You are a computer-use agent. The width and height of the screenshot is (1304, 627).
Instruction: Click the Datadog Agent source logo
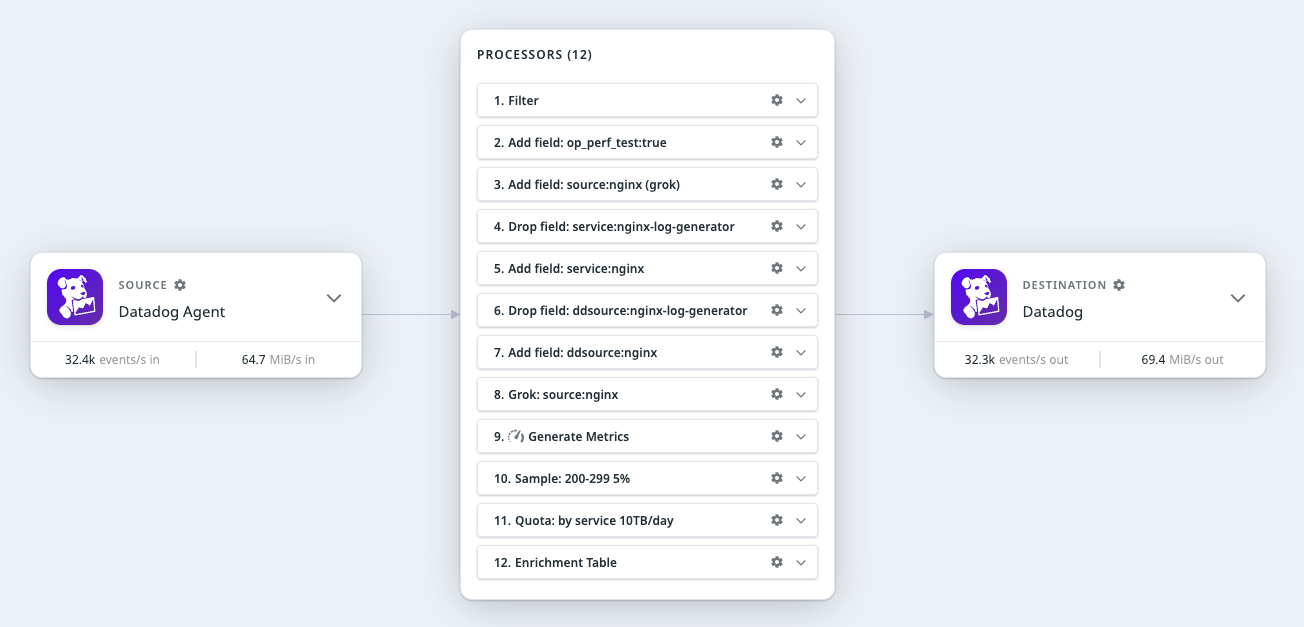point(74,297)
